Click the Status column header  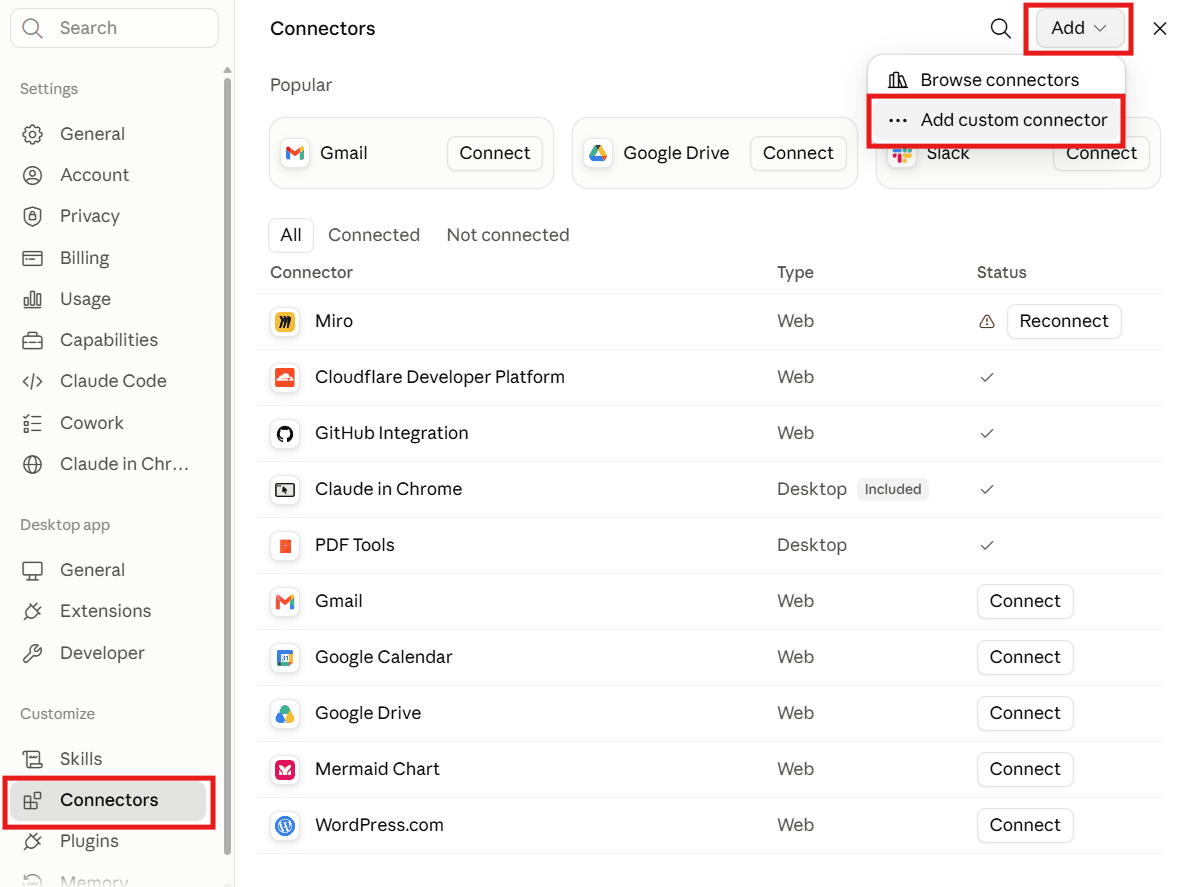pos(1001,272)
